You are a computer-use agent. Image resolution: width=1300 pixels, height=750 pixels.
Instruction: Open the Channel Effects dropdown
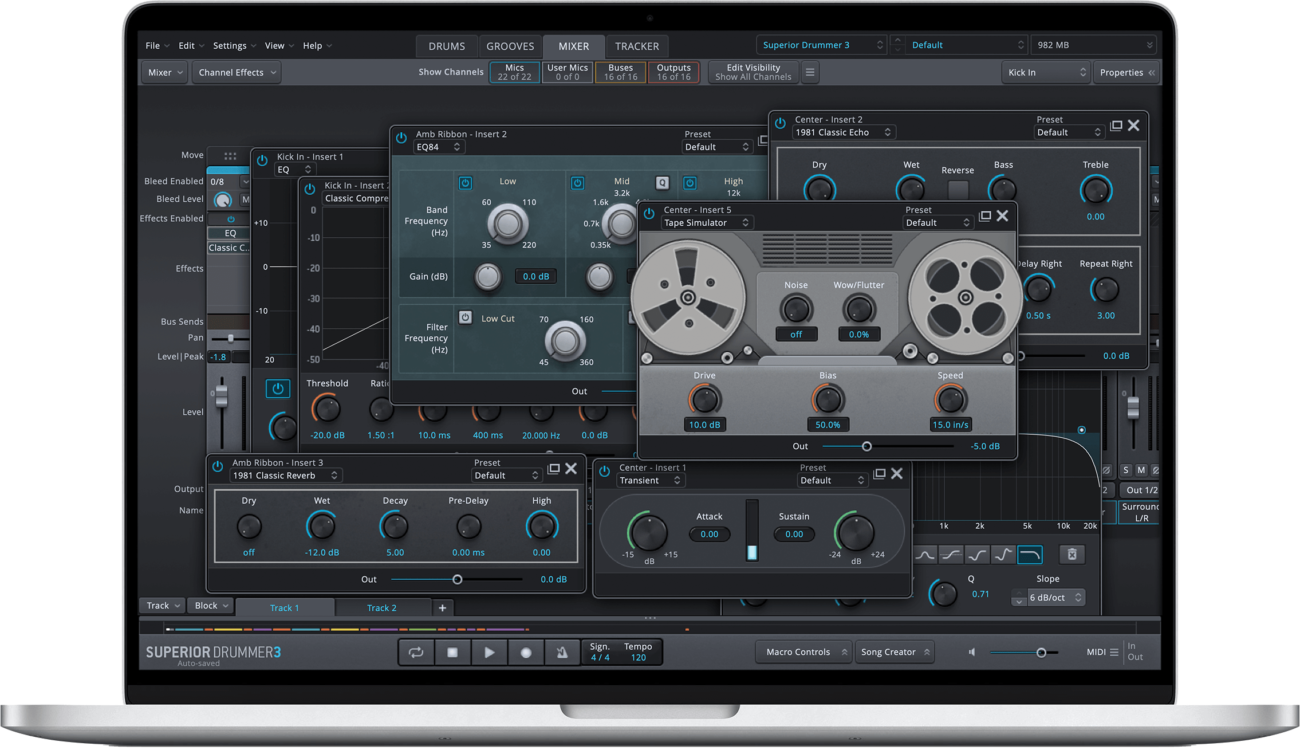tap(237, 73)
